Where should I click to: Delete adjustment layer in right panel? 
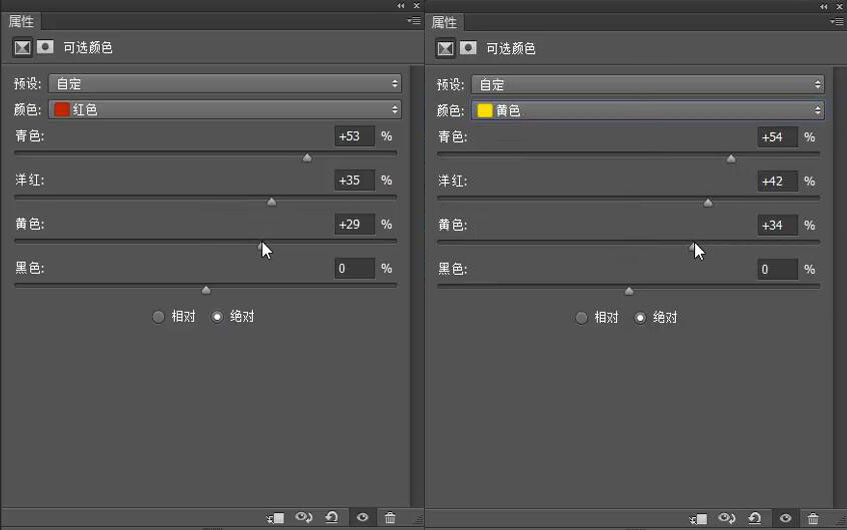click(813, 519)
